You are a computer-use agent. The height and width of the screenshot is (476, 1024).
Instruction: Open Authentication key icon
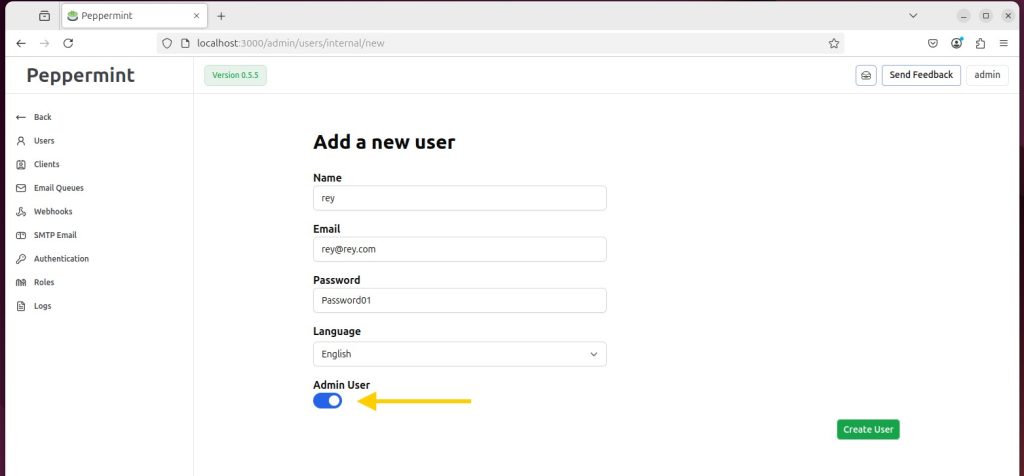pos(21,259)
